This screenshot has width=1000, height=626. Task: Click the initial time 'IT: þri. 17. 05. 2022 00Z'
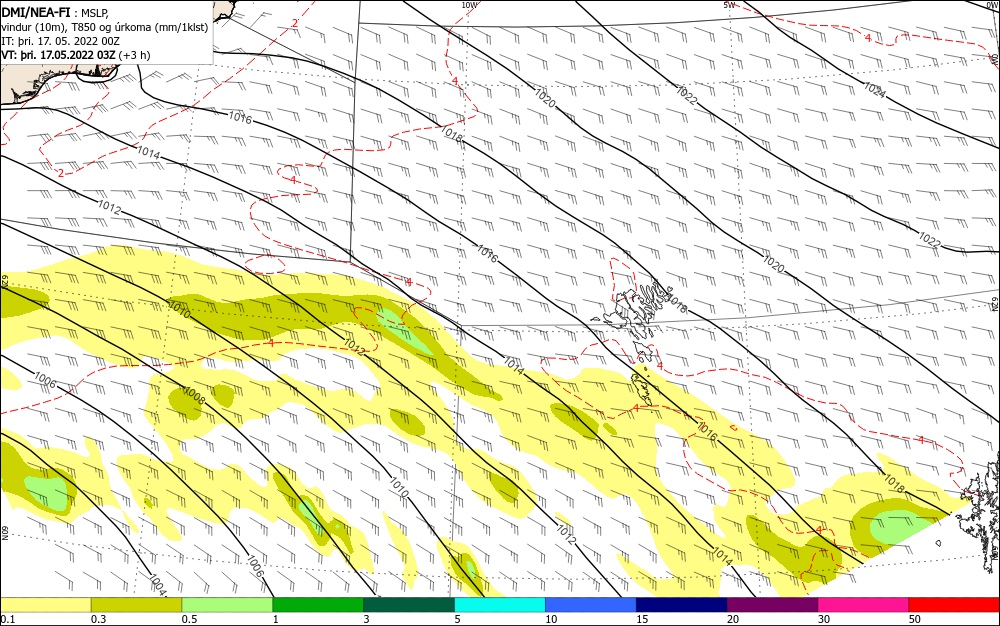61,41
